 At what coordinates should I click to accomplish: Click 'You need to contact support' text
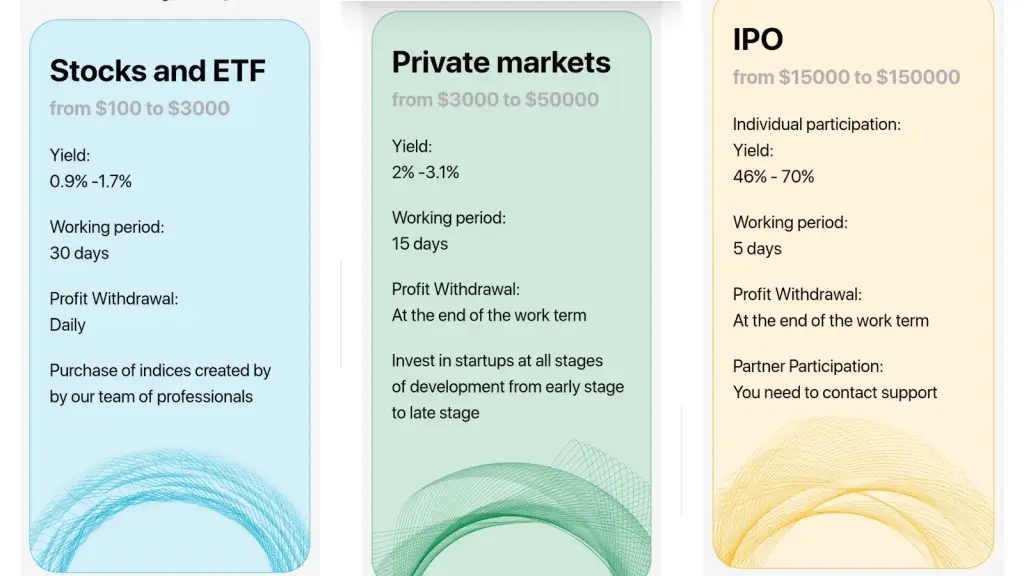click(x=835, y=392)
